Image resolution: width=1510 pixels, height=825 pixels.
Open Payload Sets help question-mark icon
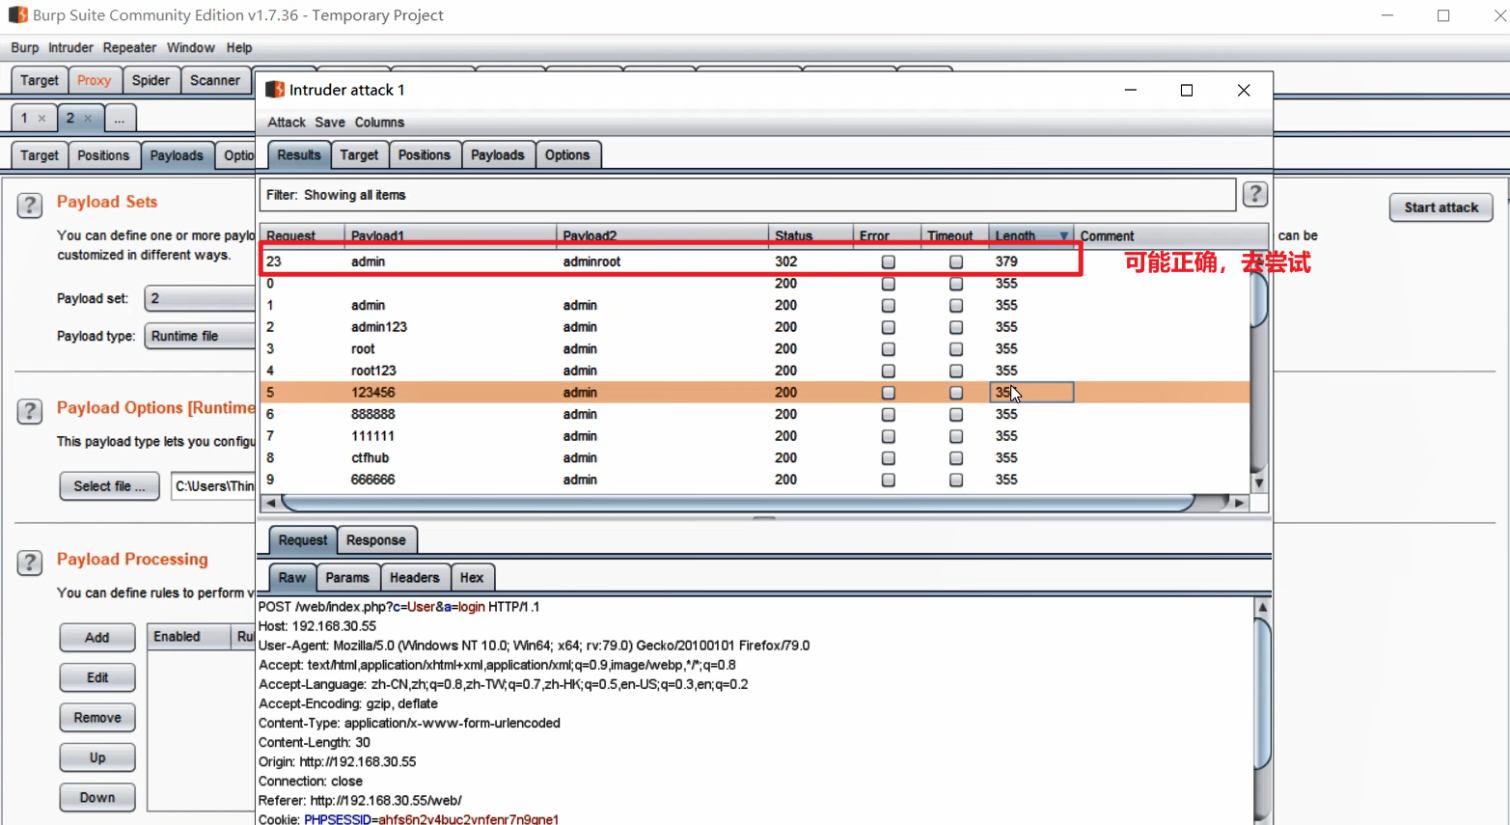(29, 205)
